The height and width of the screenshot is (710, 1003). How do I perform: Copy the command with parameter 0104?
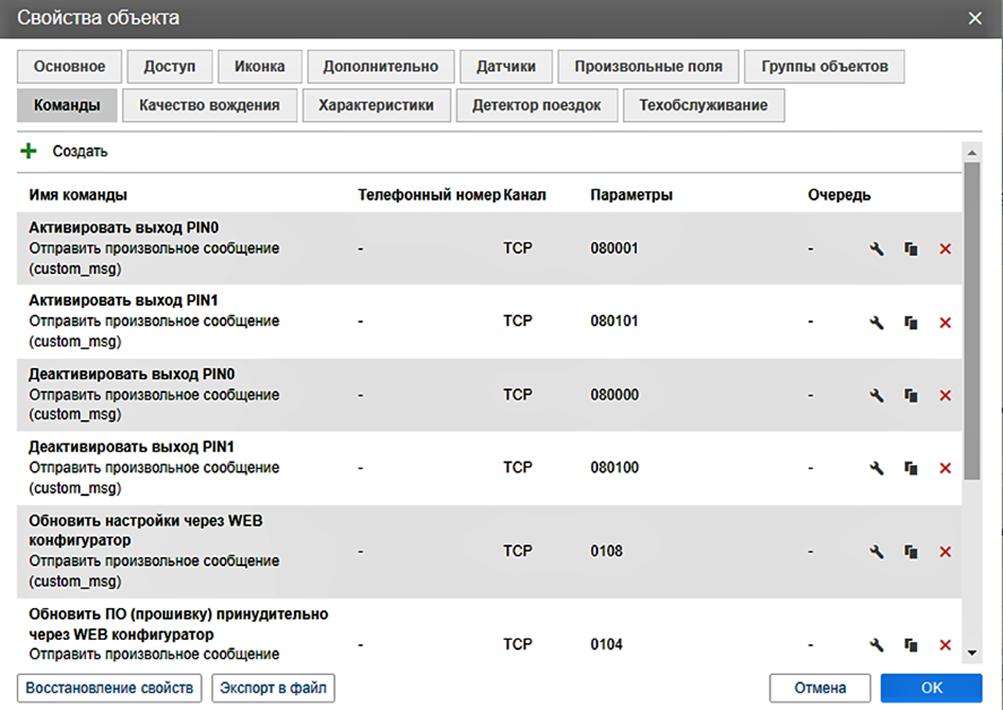click(x=911, y=645)
